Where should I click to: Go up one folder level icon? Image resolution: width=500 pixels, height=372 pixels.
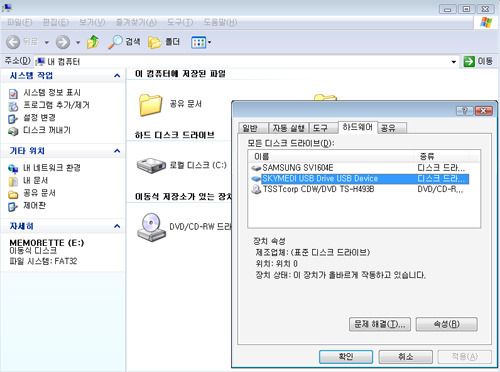point(93,42)
